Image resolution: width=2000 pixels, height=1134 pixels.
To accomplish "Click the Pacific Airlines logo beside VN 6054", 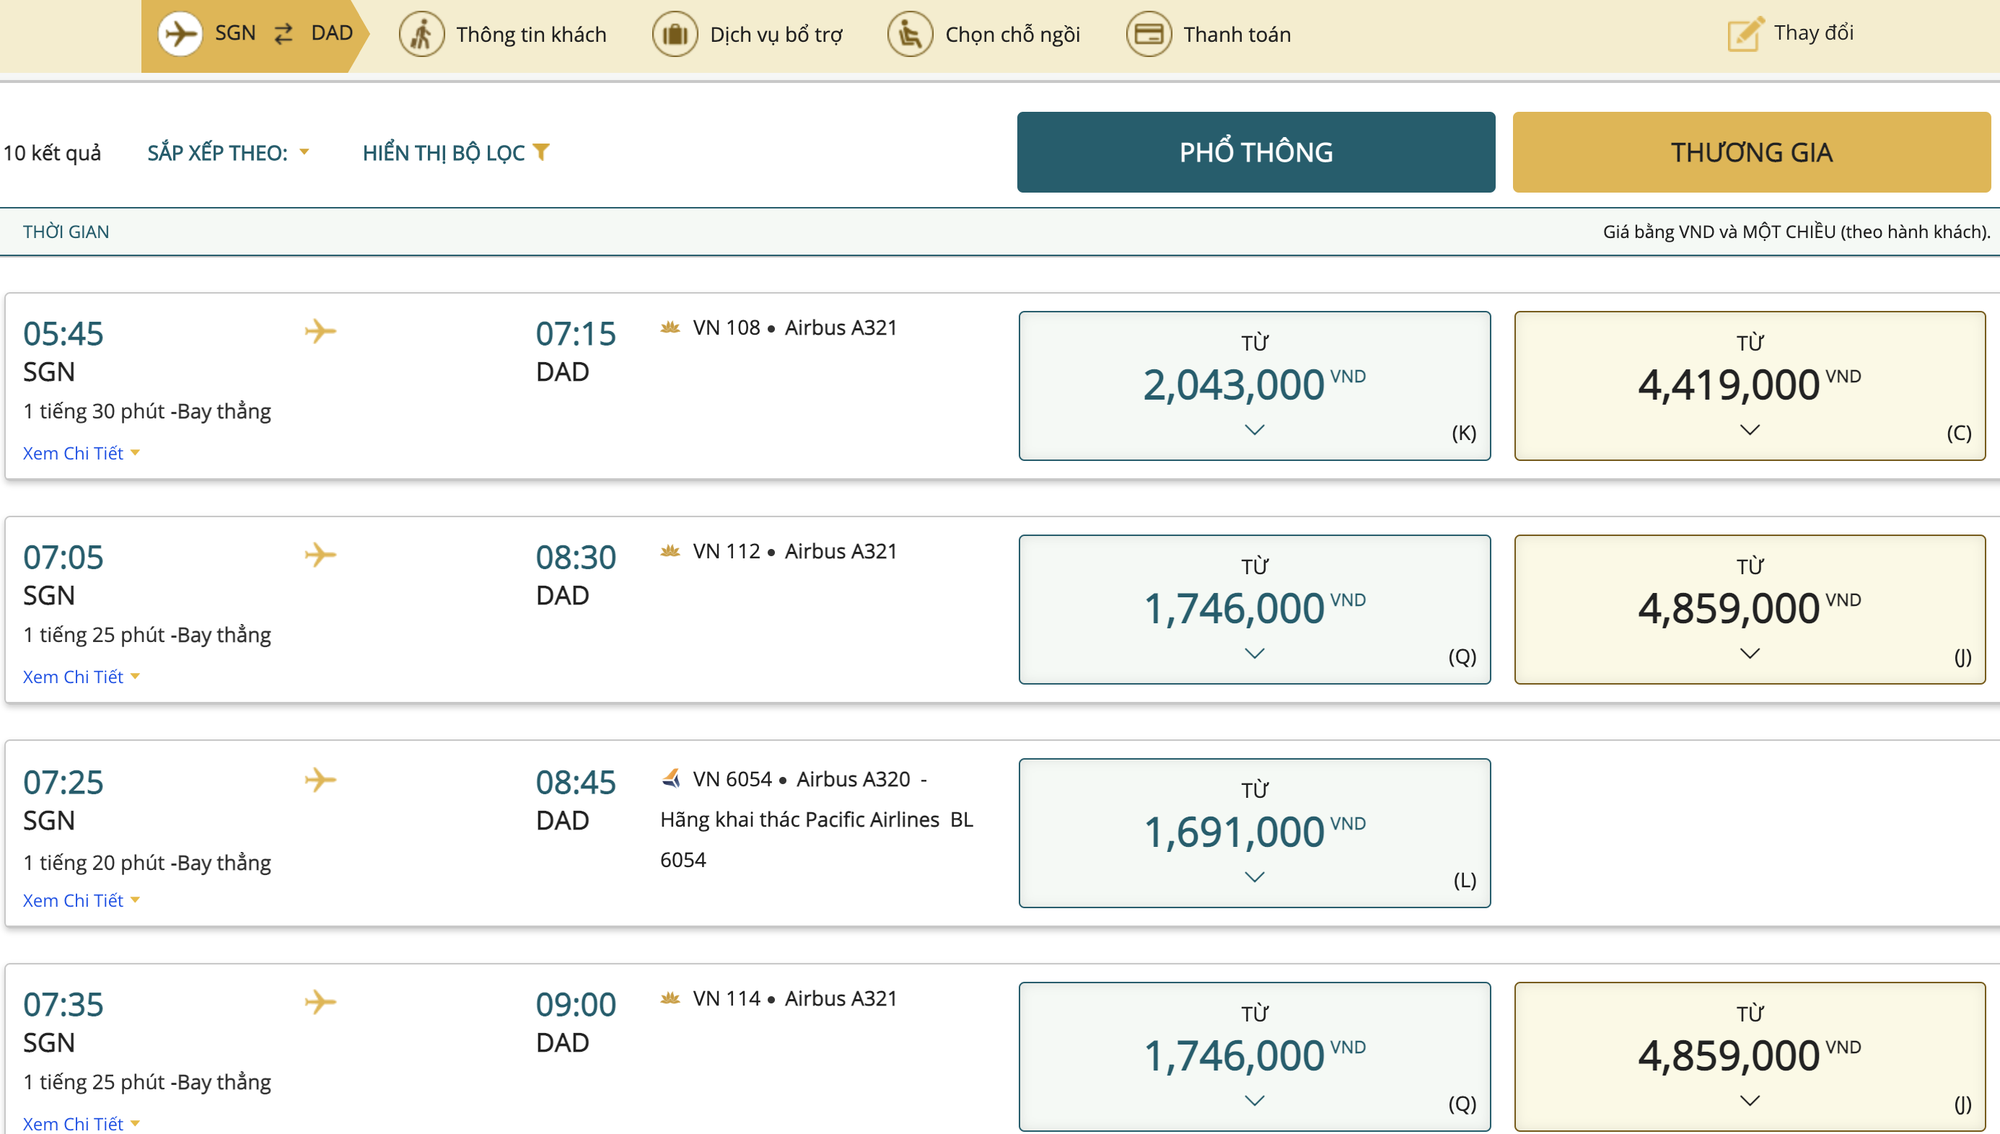I will click(x=671, y=778).
